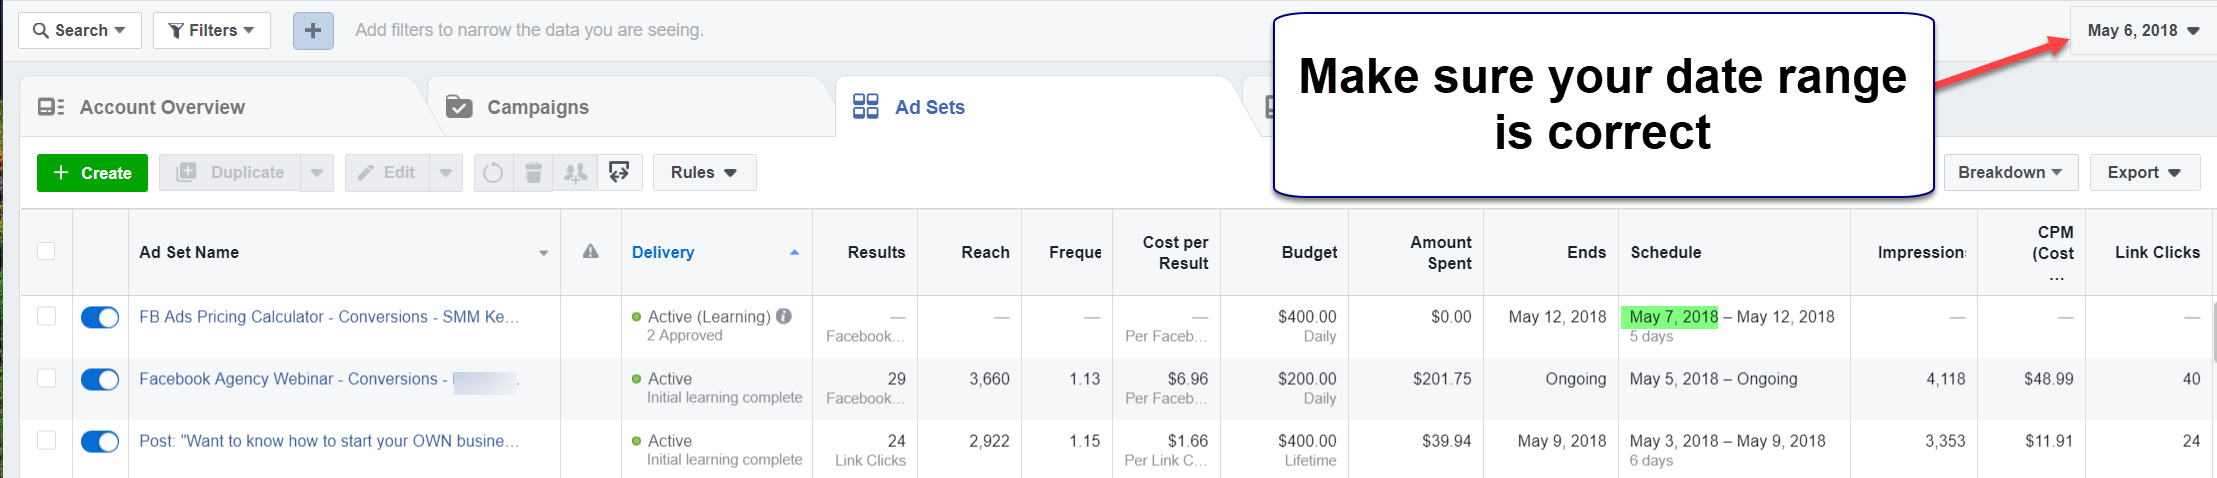
Task: Select checkbox for the Post ad set row
Action: point(46,440)
